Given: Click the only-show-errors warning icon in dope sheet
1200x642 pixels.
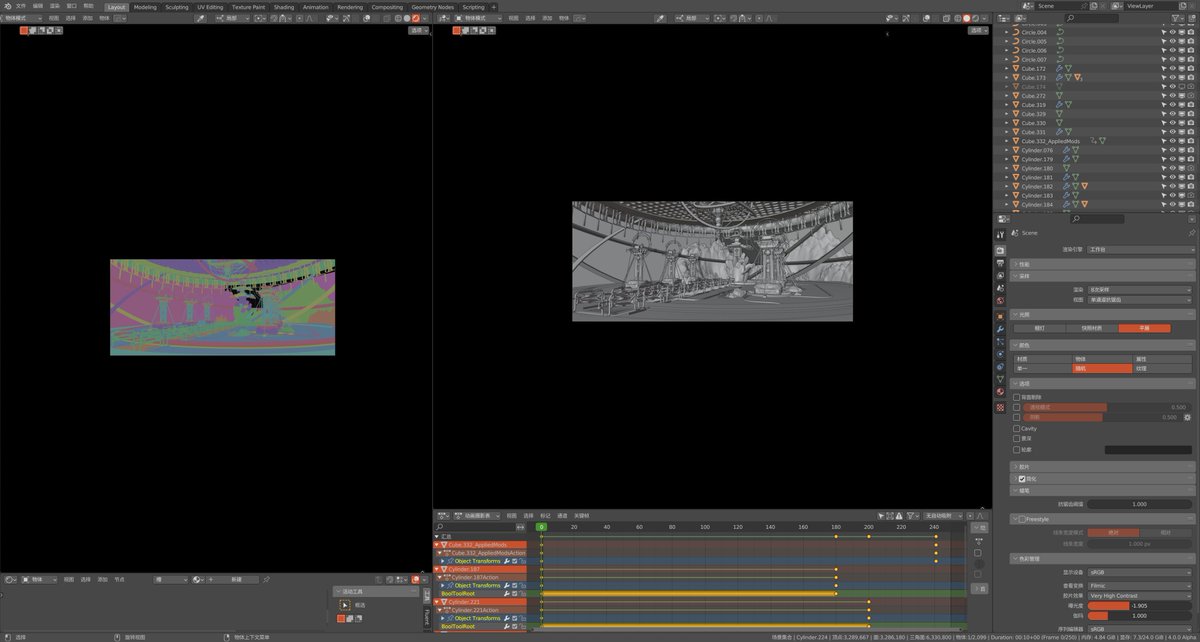Looking at the screenshot, I should [x=898, y=515].
